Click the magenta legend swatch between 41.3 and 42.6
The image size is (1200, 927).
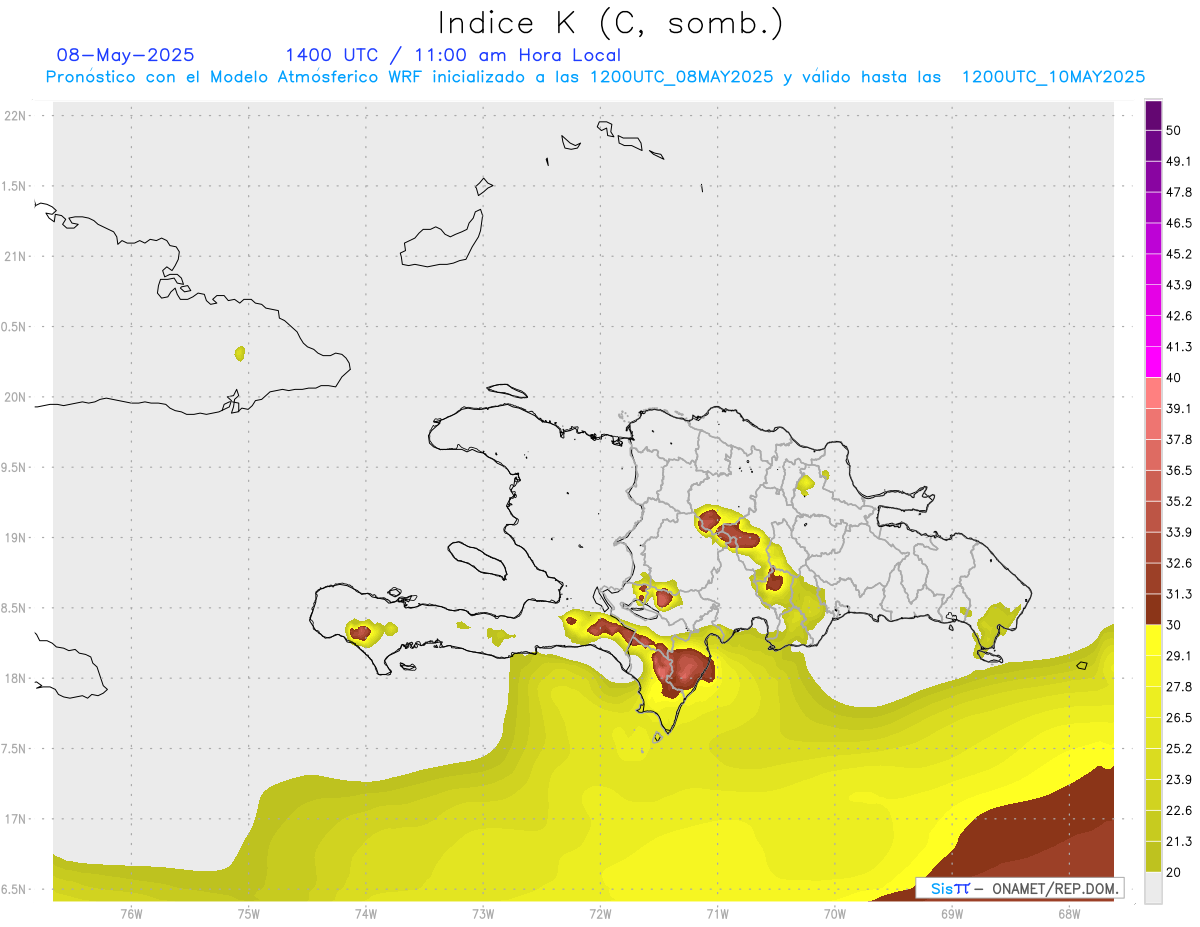(x=1153, y=331)
